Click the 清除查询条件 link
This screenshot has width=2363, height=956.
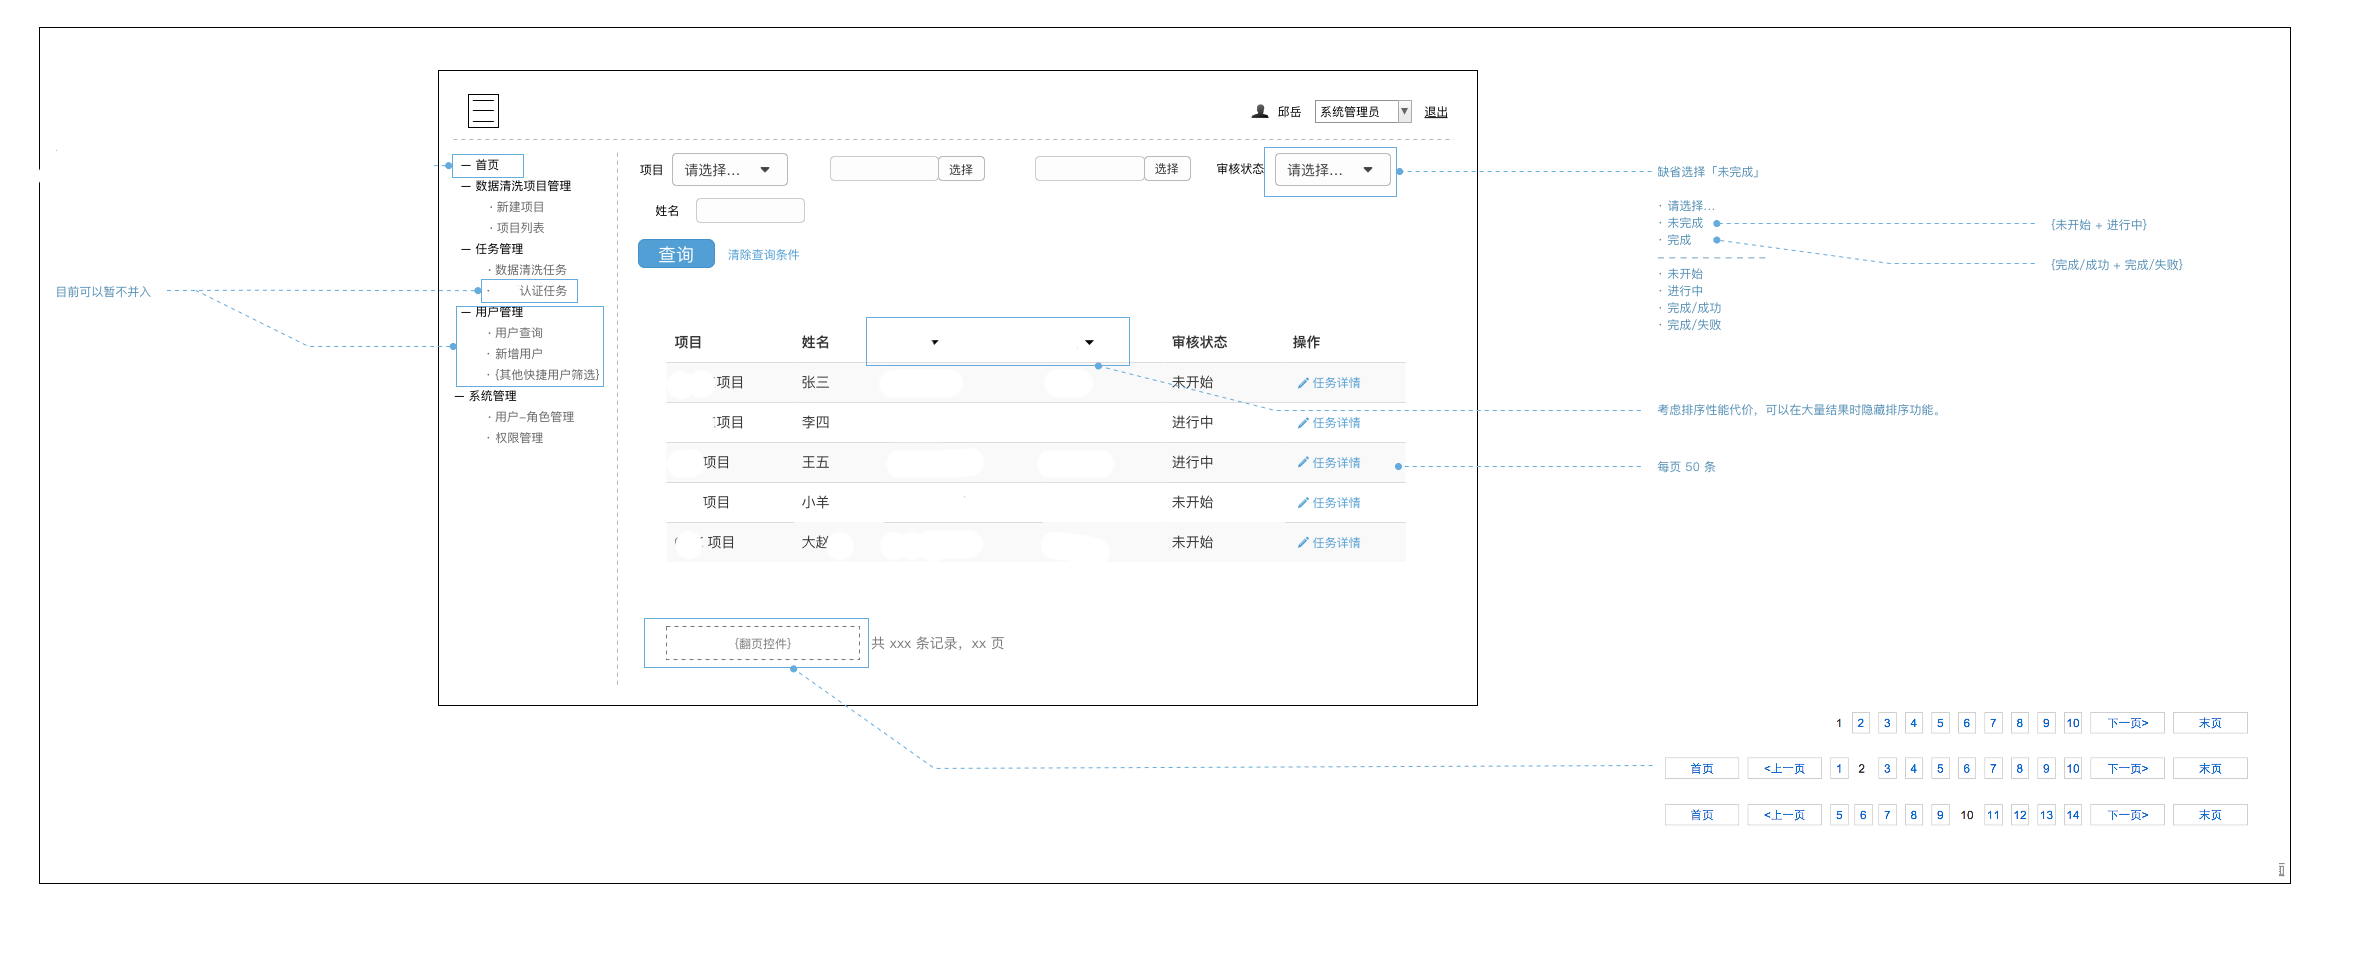click(763, 255)
